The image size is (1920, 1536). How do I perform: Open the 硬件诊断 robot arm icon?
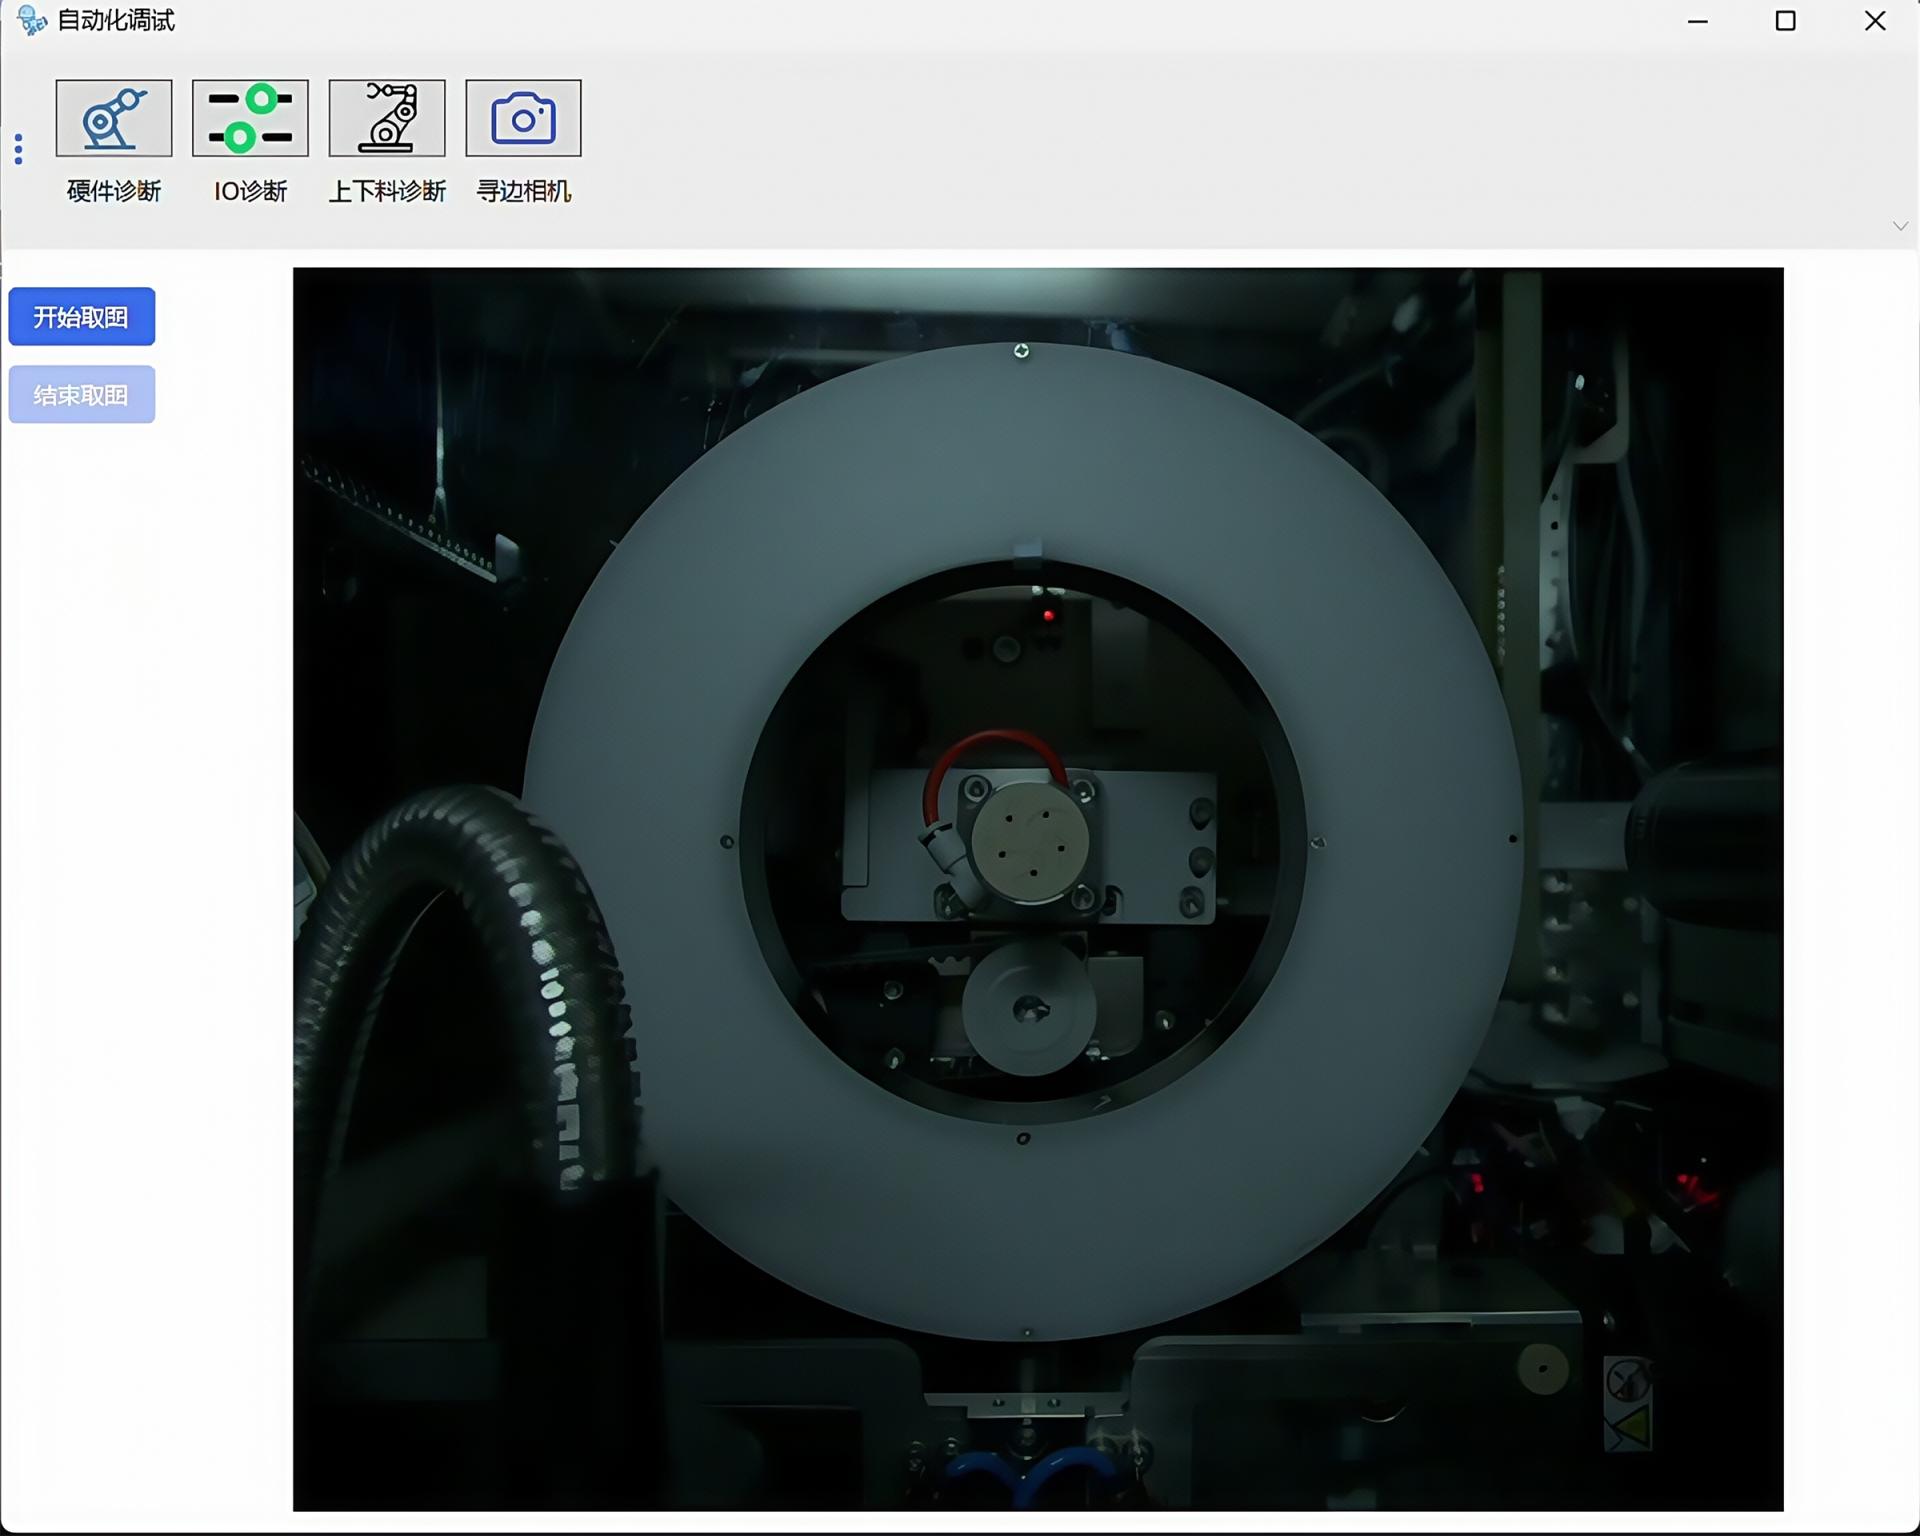[x=114, y=118]
